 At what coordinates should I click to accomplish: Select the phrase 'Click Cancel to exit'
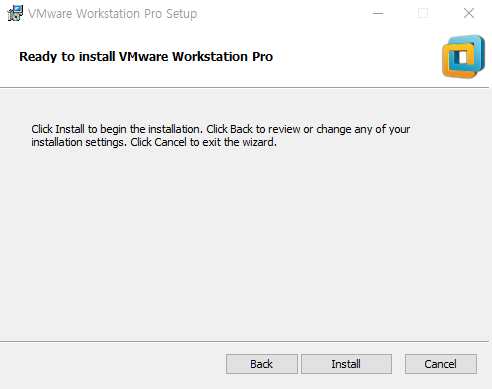tap(176, 142)
